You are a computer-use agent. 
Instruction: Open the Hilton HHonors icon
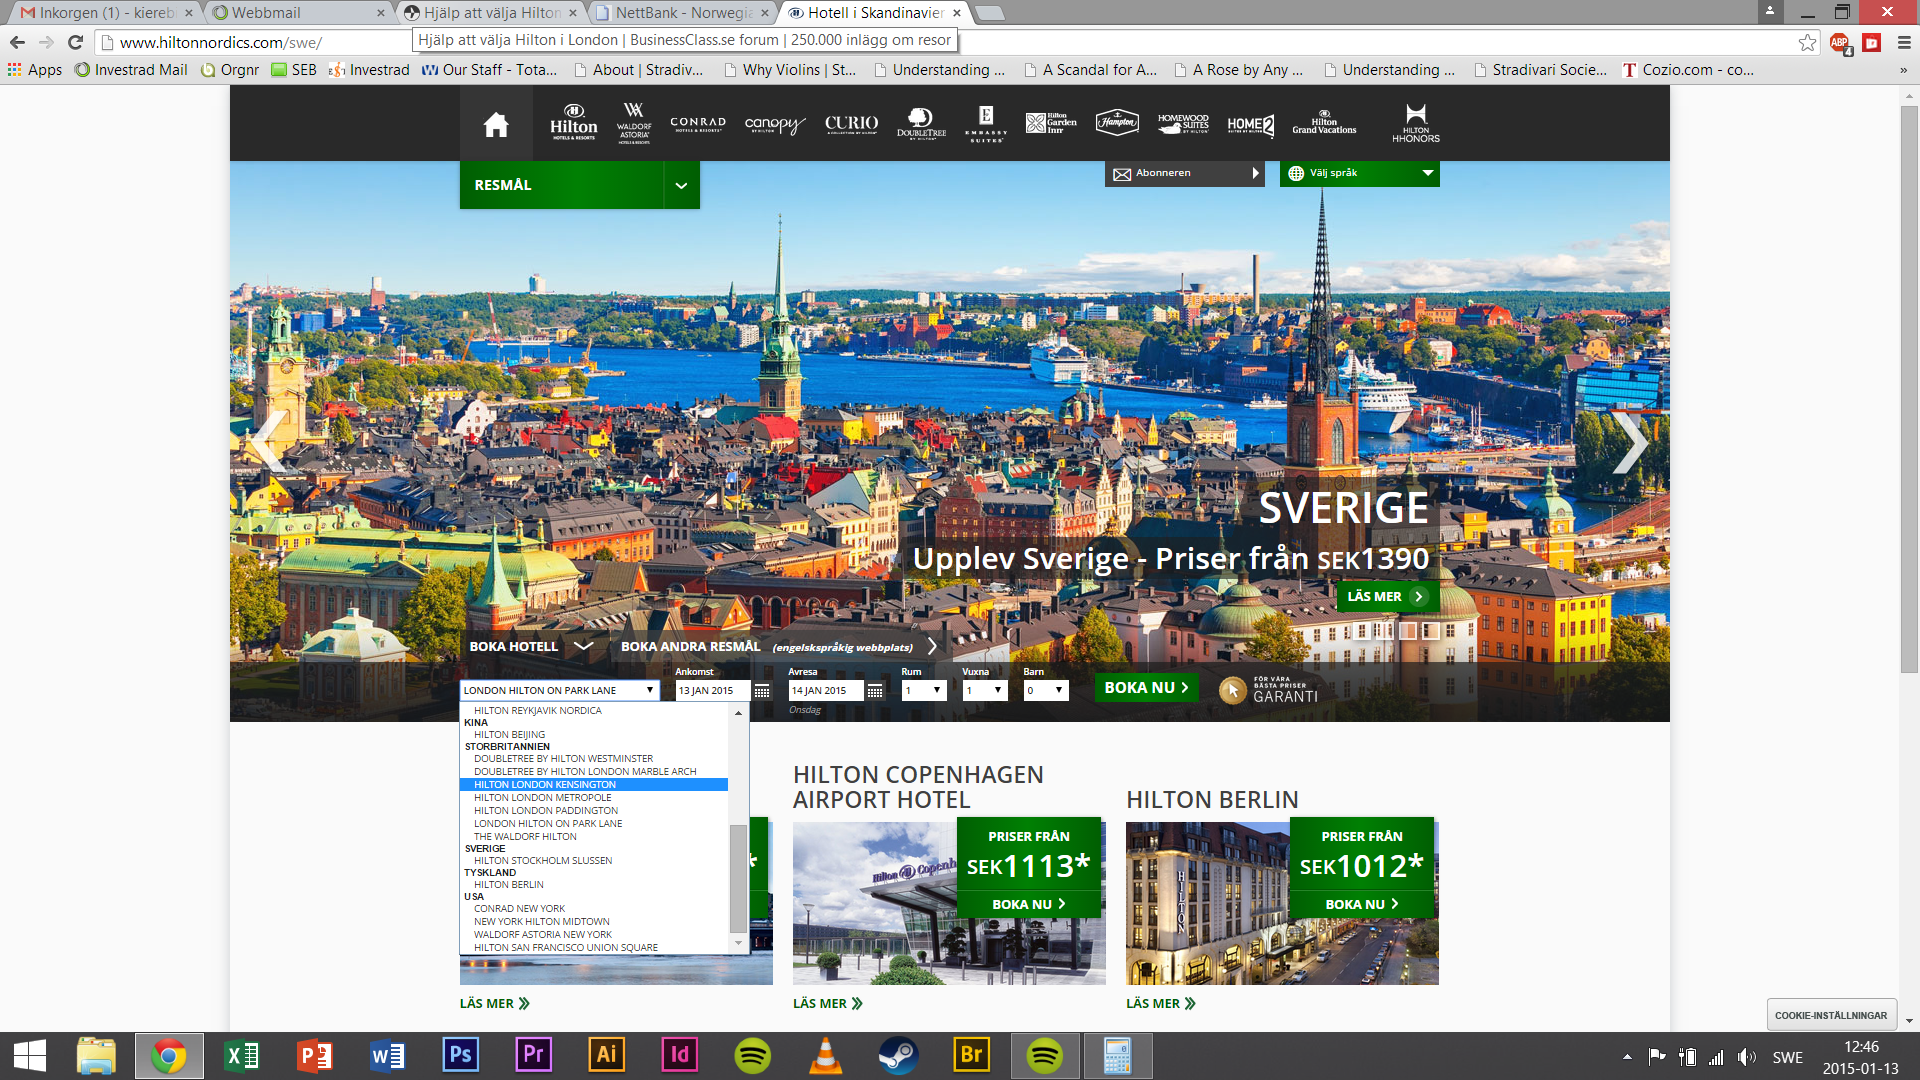click(x=1415, y=123)
